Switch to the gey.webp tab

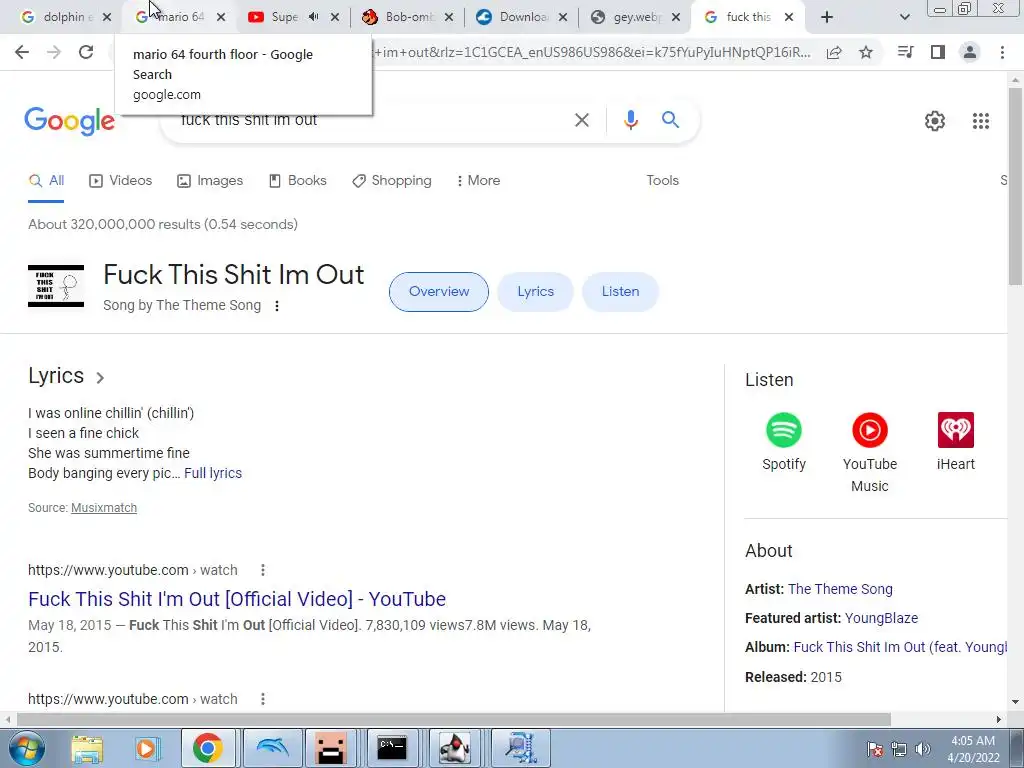[635, 17]
